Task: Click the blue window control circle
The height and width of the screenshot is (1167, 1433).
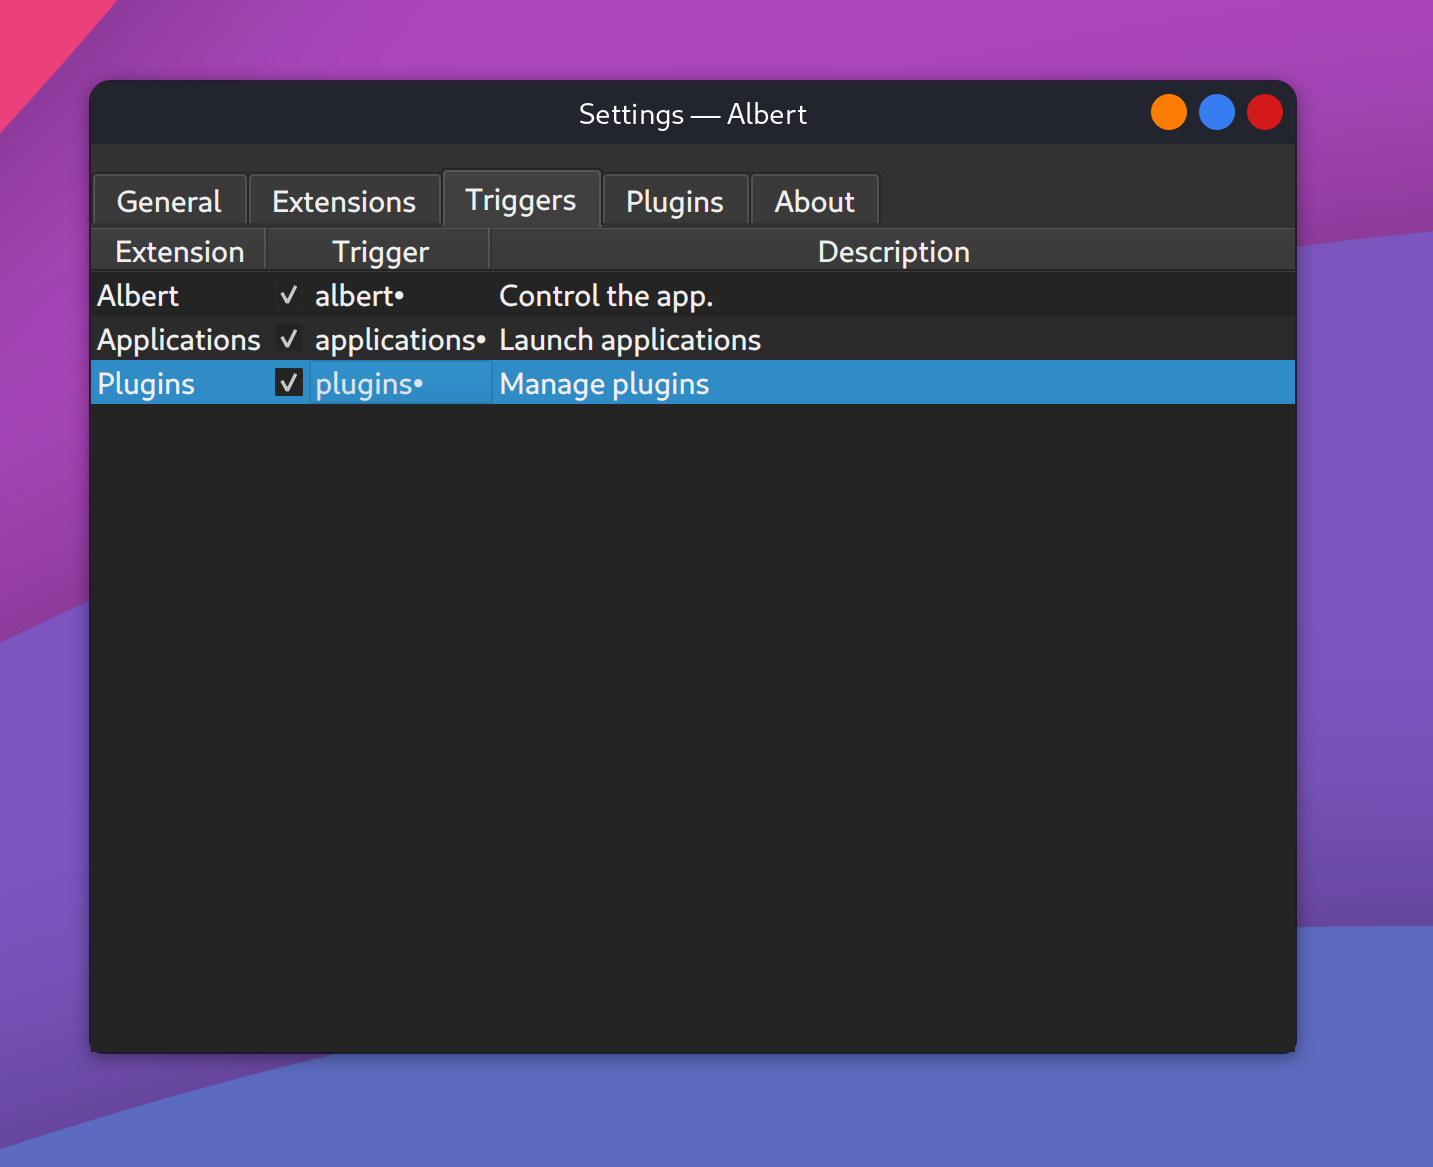Action: pyautogui.click(x=1216, y=112)
